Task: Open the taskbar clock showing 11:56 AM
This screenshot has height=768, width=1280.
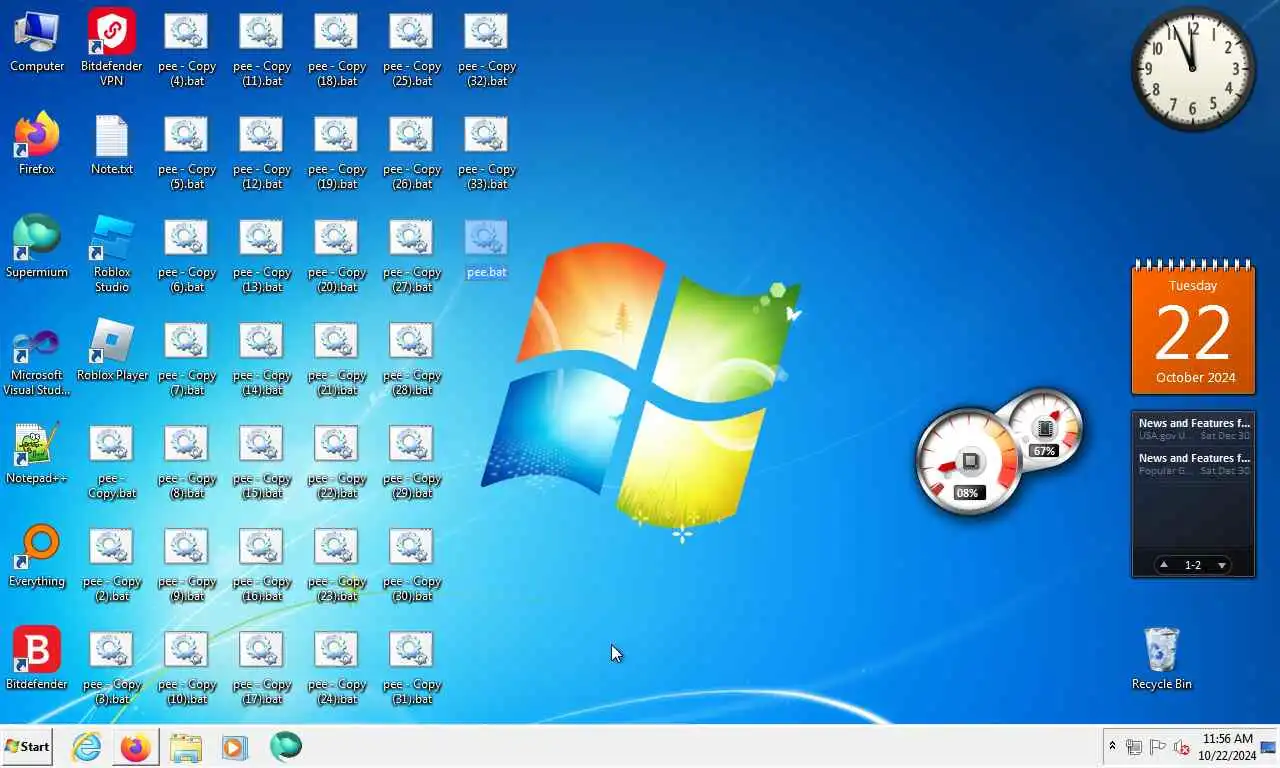Action: coord(1228,747)
